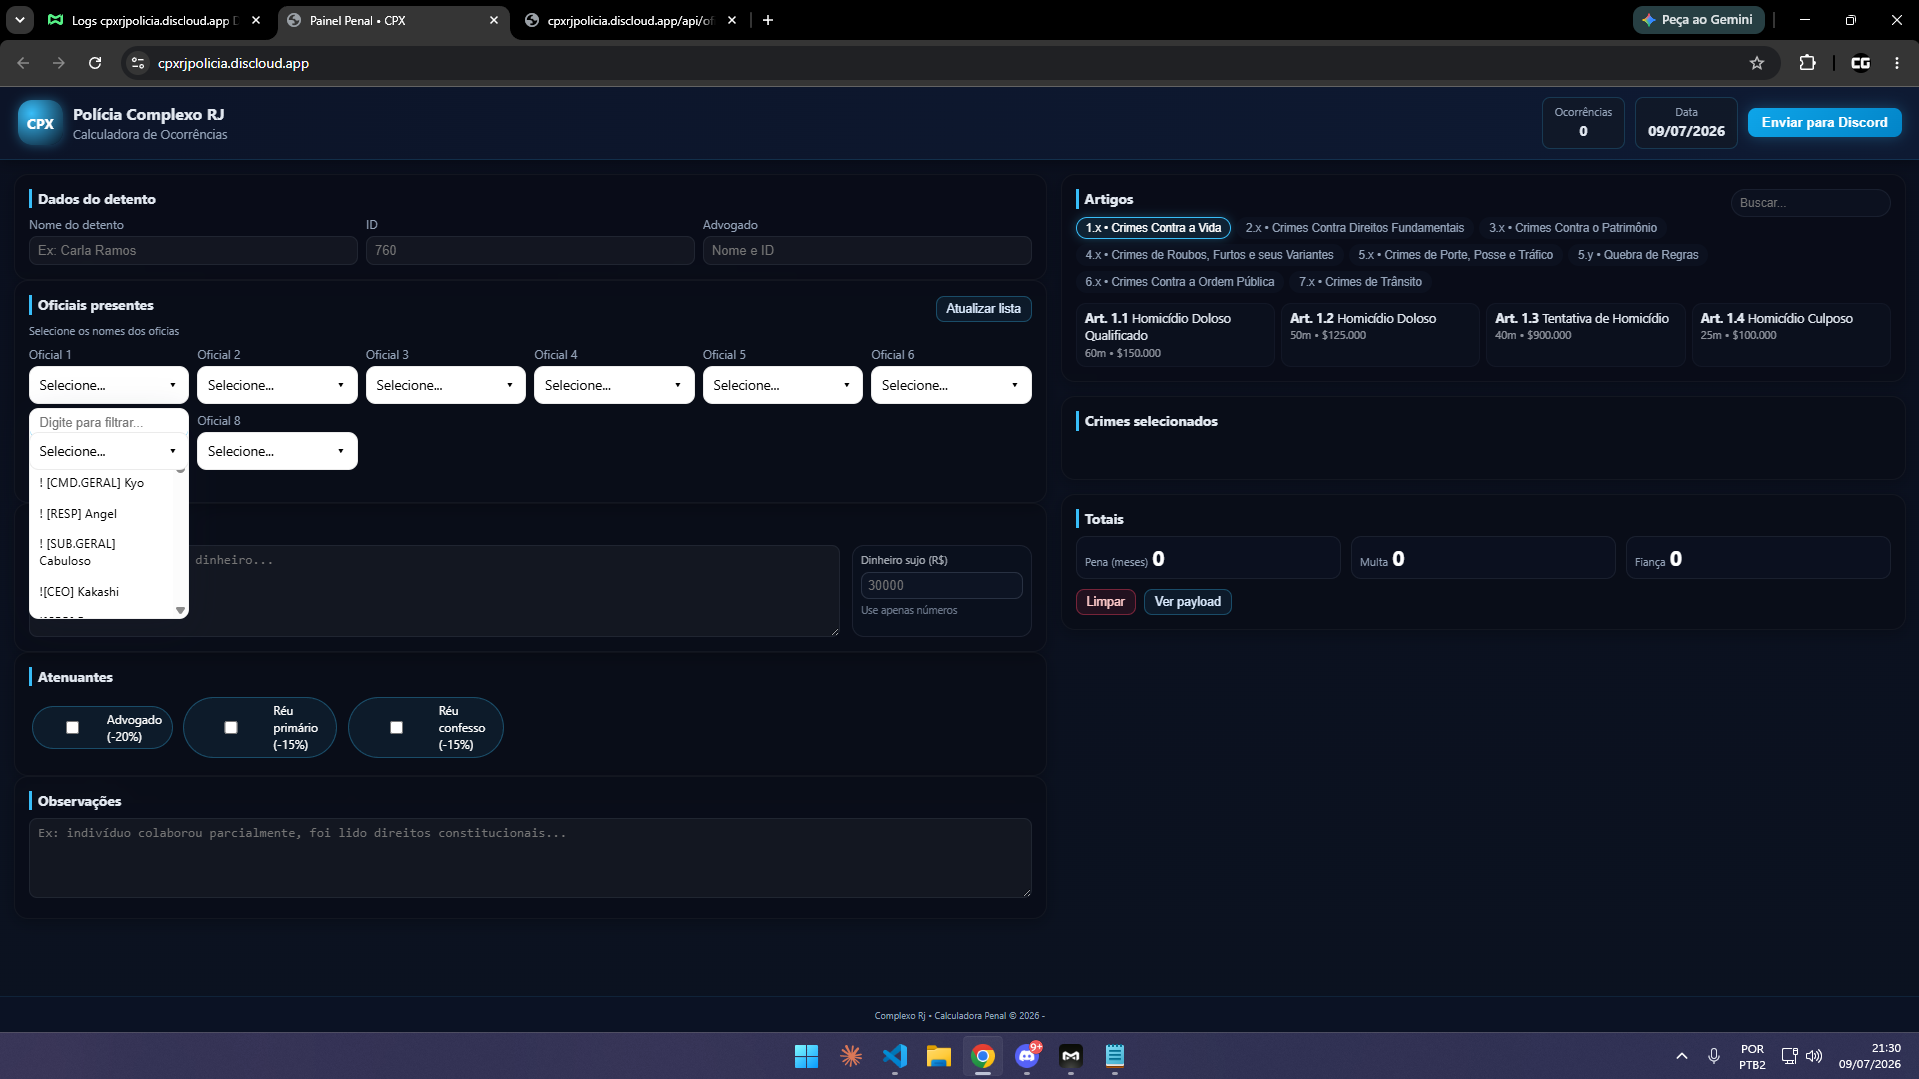Expand Oficial 4 selector
1919x1079 pixels.
[x=614, y=385]
